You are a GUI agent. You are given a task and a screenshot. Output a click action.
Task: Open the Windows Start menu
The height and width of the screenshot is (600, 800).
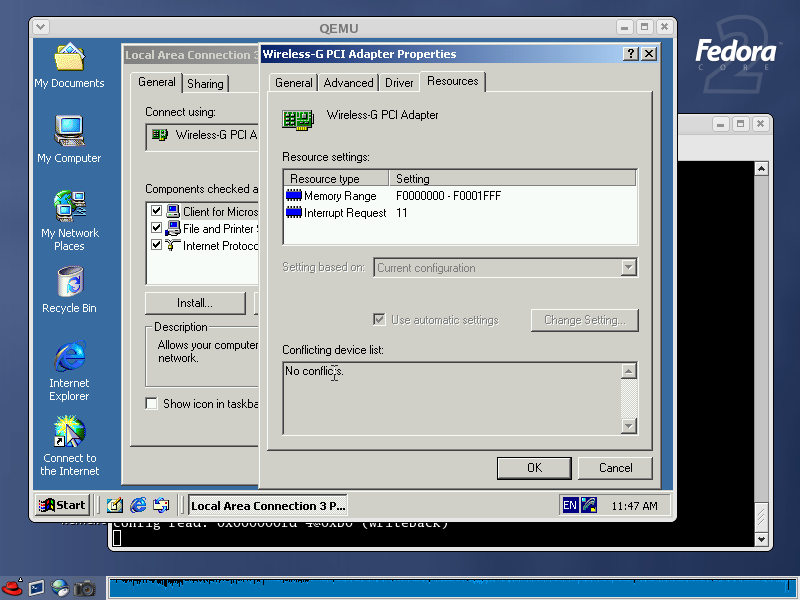pyautogui.click(x=62, y=505)
